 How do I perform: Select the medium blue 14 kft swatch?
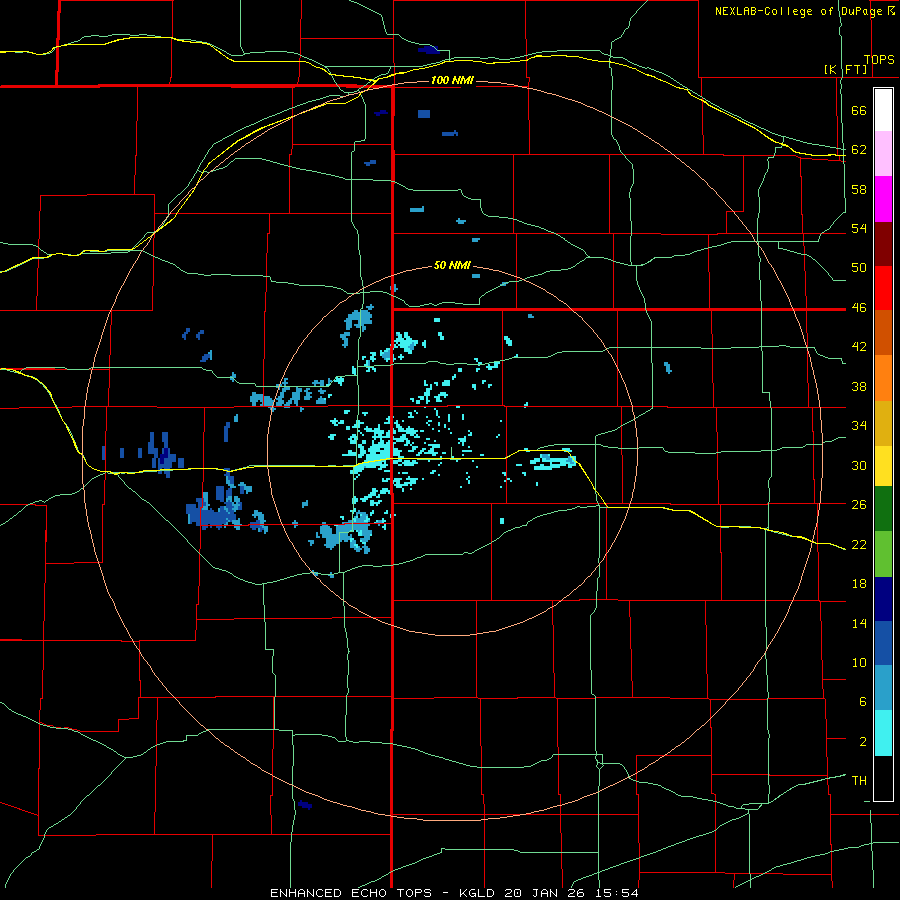883,643
